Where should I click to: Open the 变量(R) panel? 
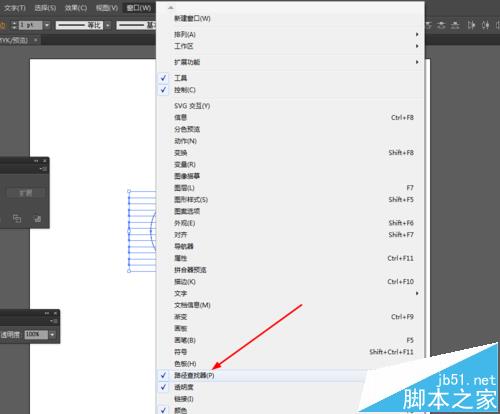tap(290, 164)
